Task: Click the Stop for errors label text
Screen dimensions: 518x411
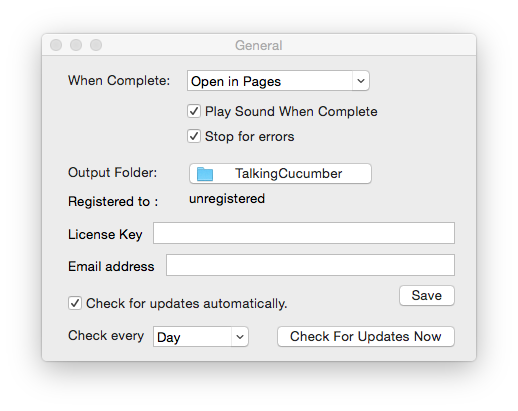Action: coord(249,136)
